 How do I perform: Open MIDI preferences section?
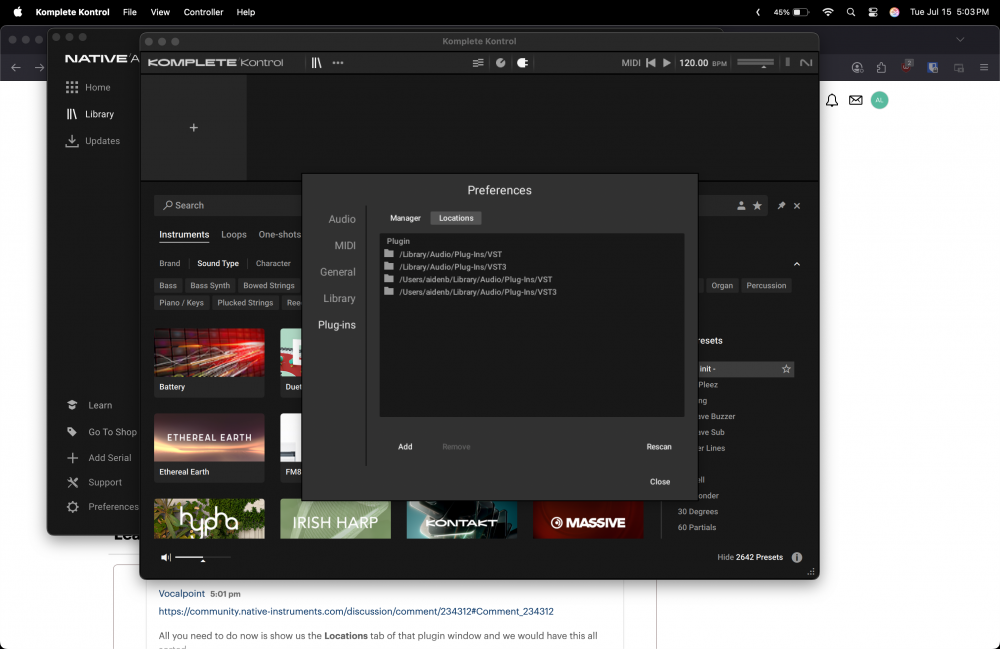click(x=345, y=245)
